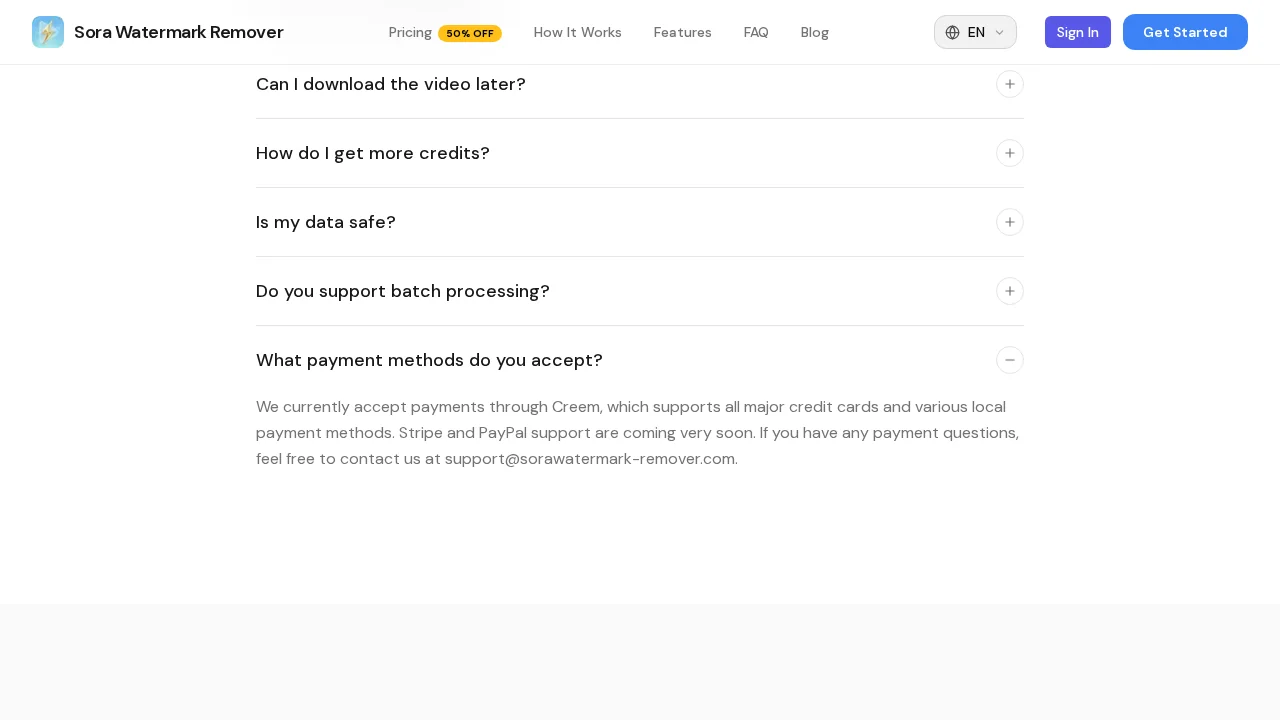Open "Is my data safe?" using its plus icon
This screenshot has width=1280, height=720.
[1009, 222]
